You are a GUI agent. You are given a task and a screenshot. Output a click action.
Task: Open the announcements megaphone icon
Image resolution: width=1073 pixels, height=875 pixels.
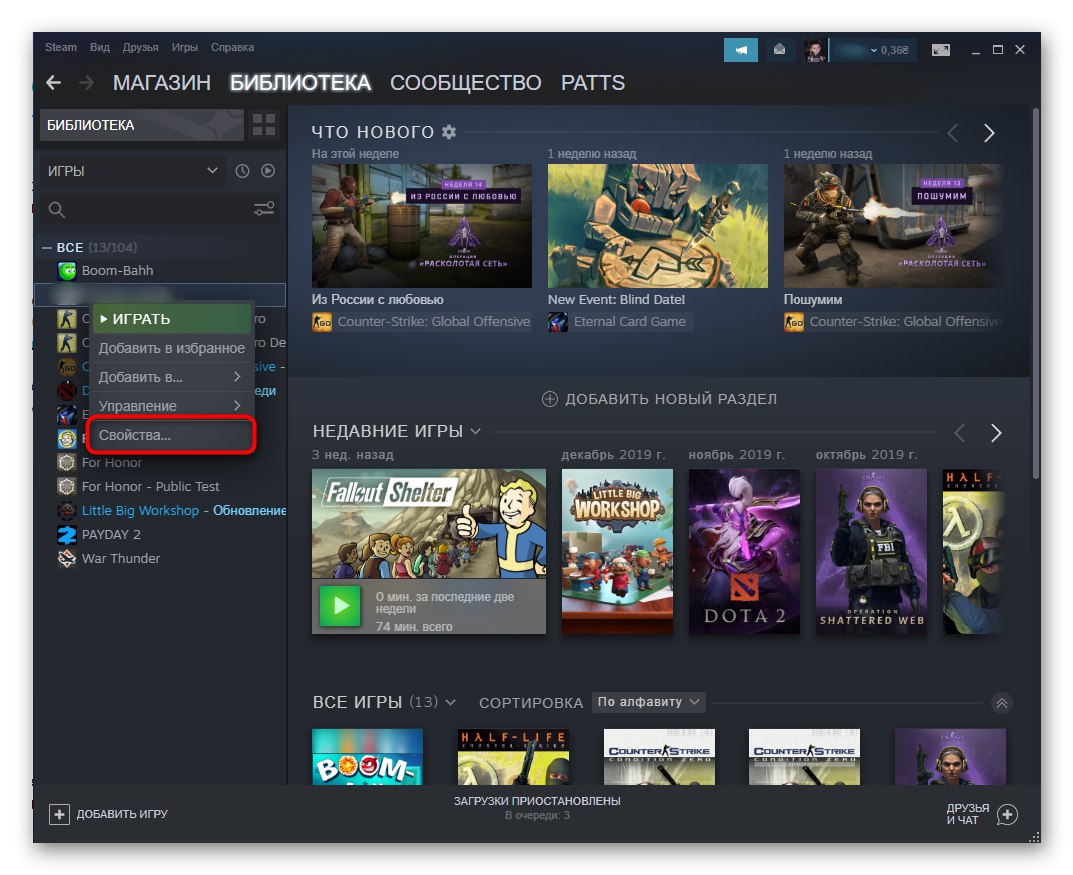coord(740,50)
